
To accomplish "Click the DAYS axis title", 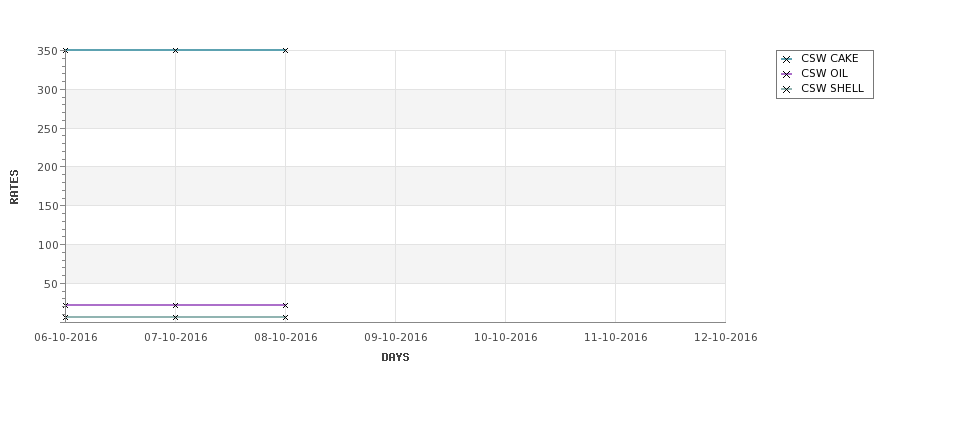I will pos(395,357).
